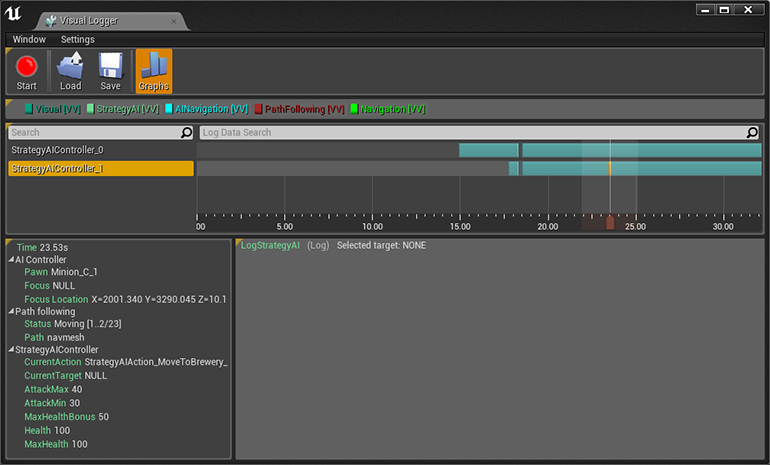The image size is (770, 465).
Task: Click into the Log Data Search field
Action: pyautogui.click(x=473, y=133)
